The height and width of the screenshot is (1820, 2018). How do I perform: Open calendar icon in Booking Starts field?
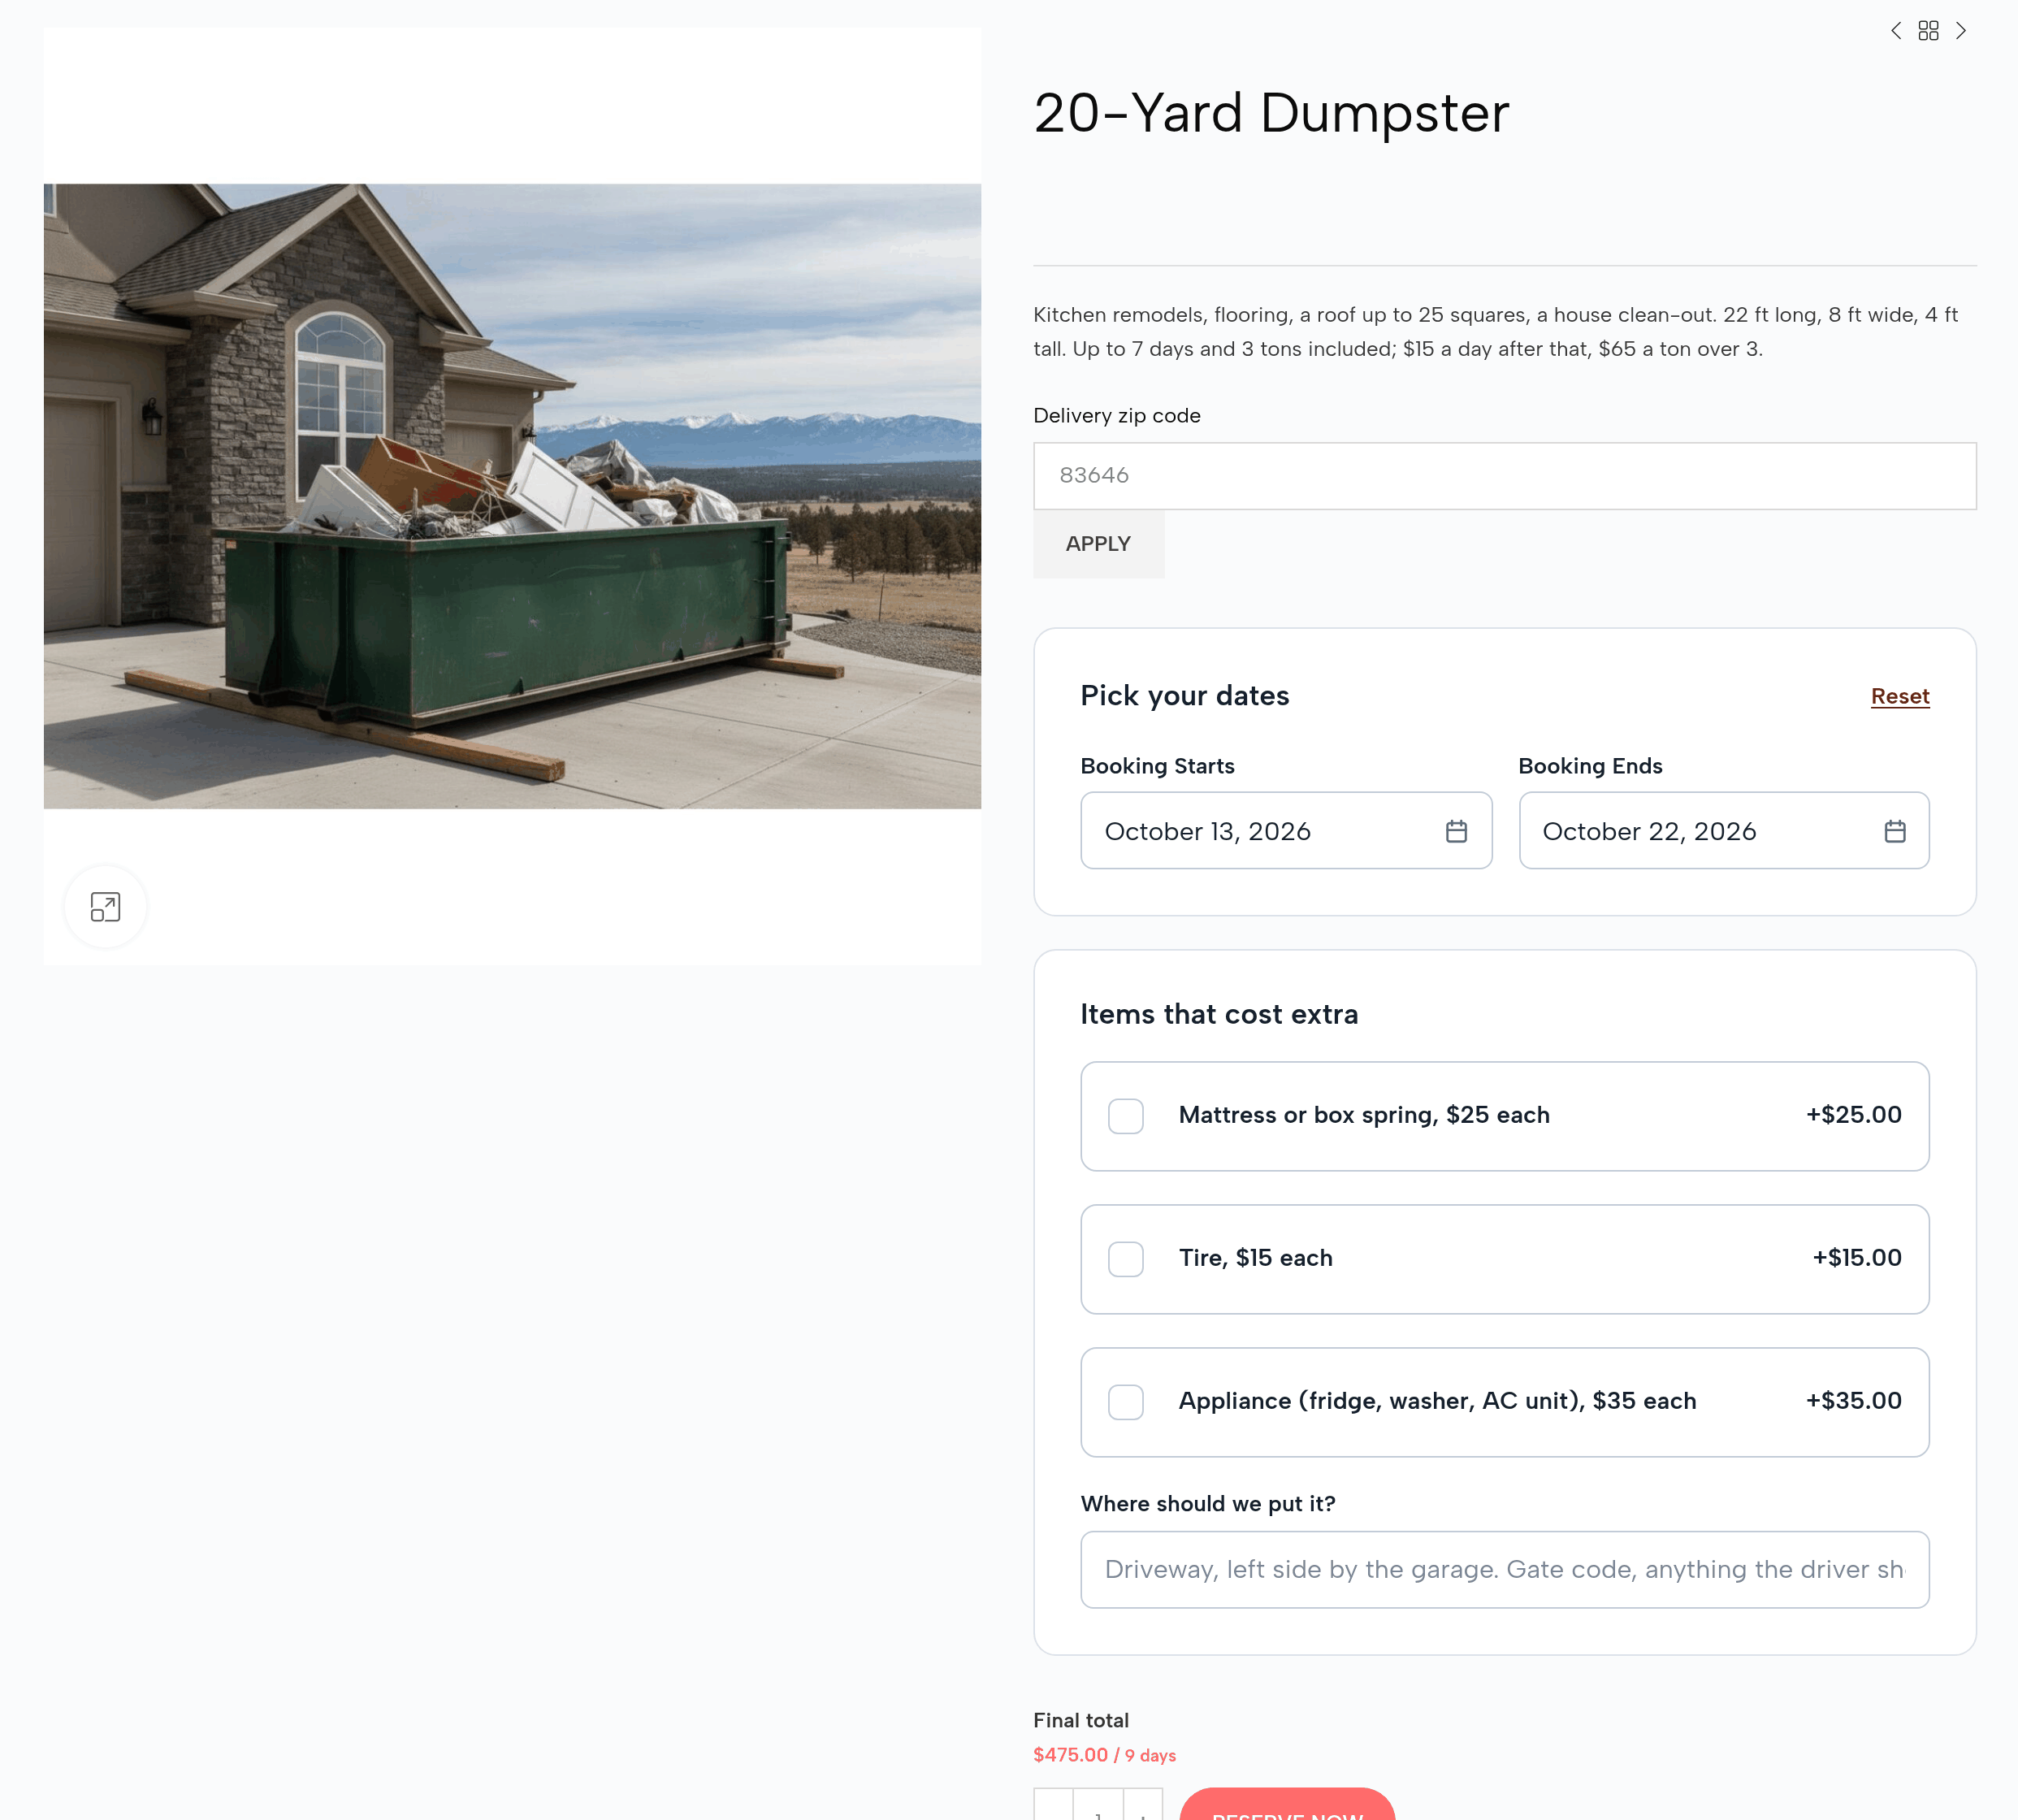(x=1456, y=831)
